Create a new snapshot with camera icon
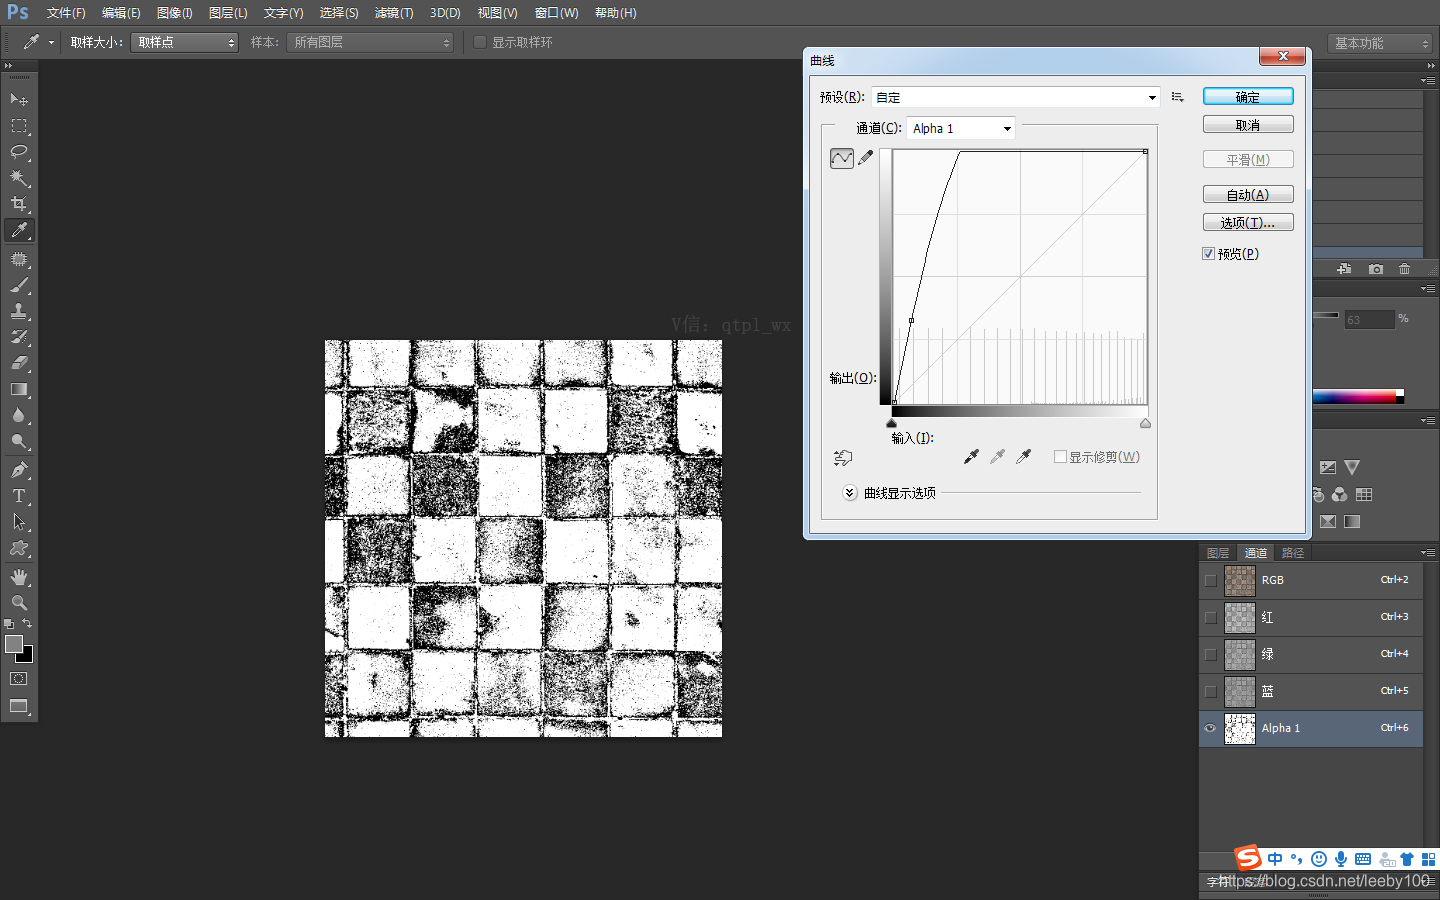 point(1376,269)
